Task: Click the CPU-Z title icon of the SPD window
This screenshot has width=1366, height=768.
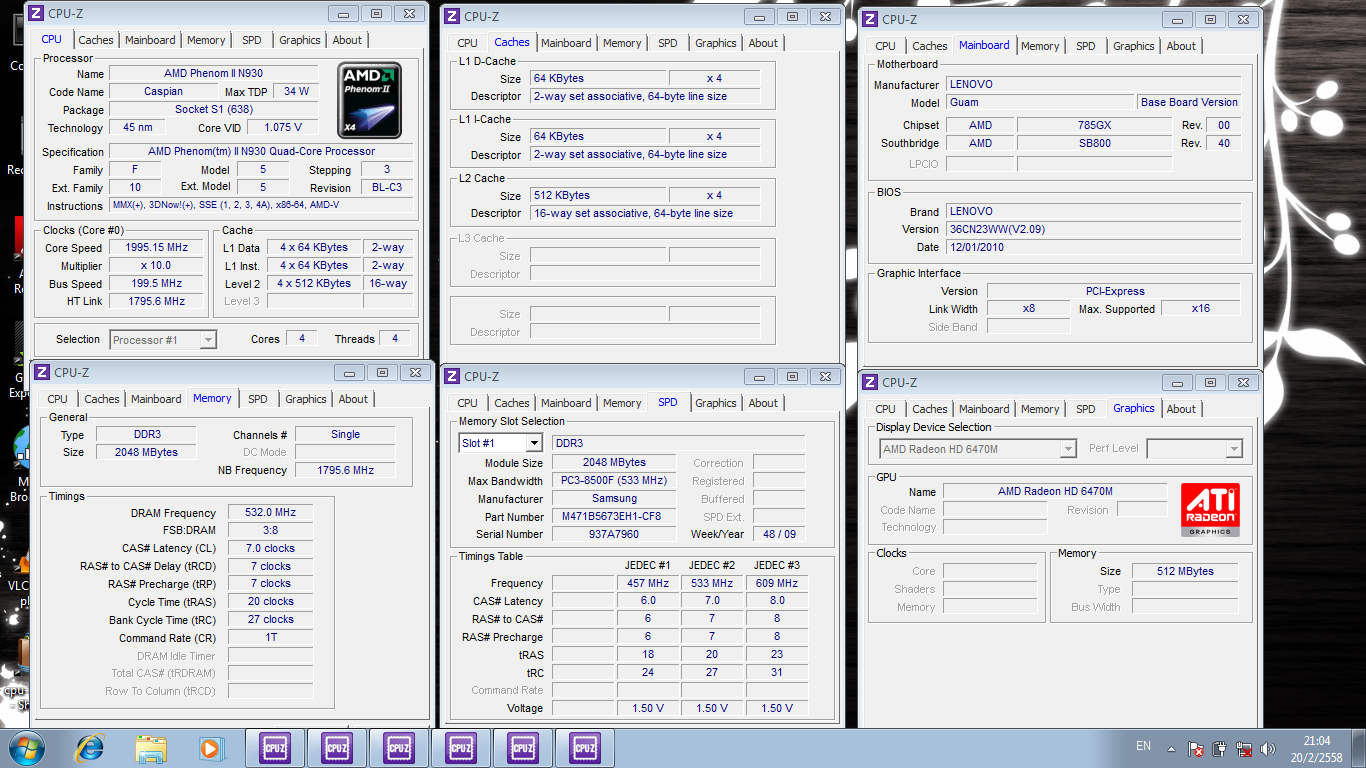Action: click(x=452, y=376)
